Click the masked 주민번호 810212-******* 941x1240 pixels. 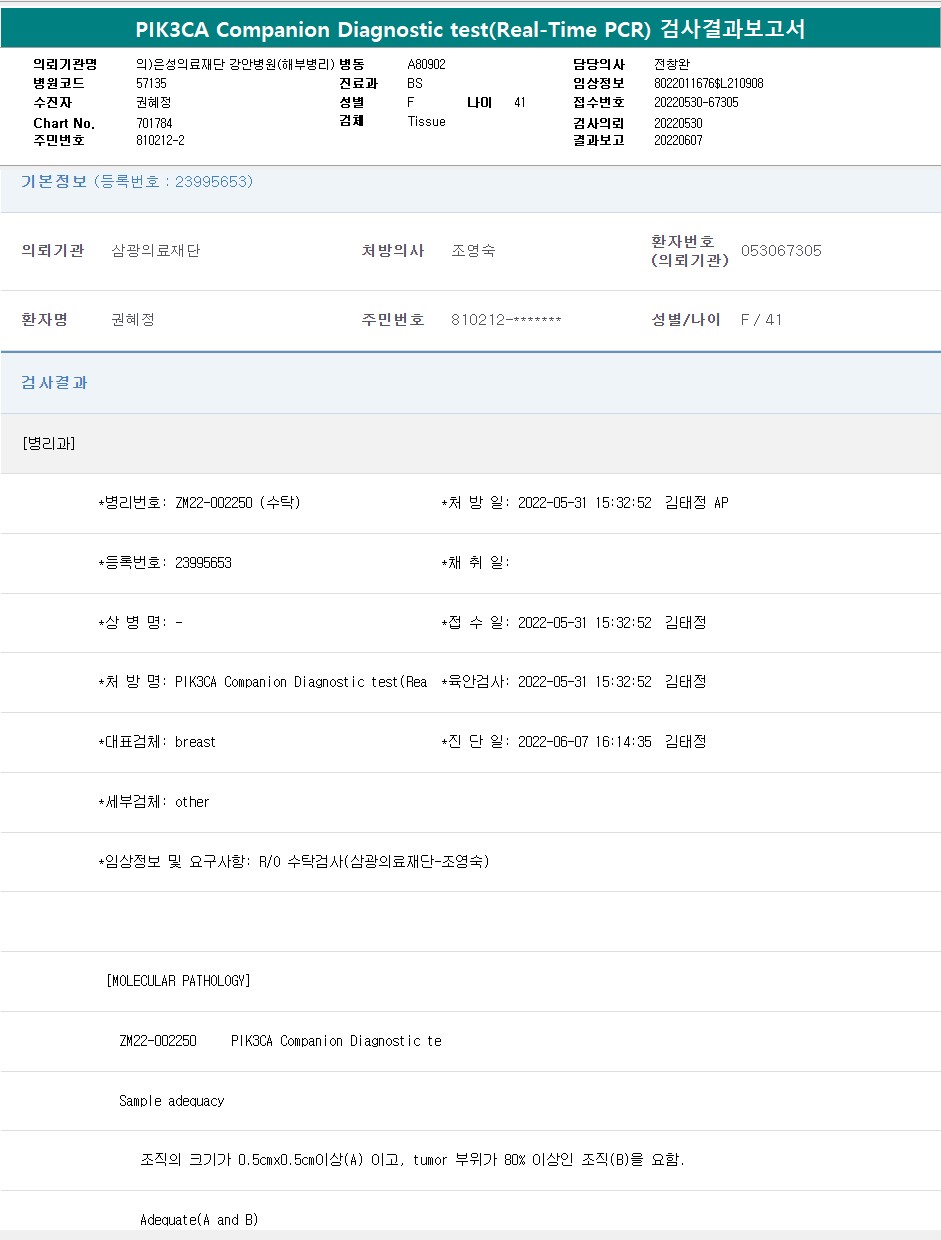click(x=506, y=320)
